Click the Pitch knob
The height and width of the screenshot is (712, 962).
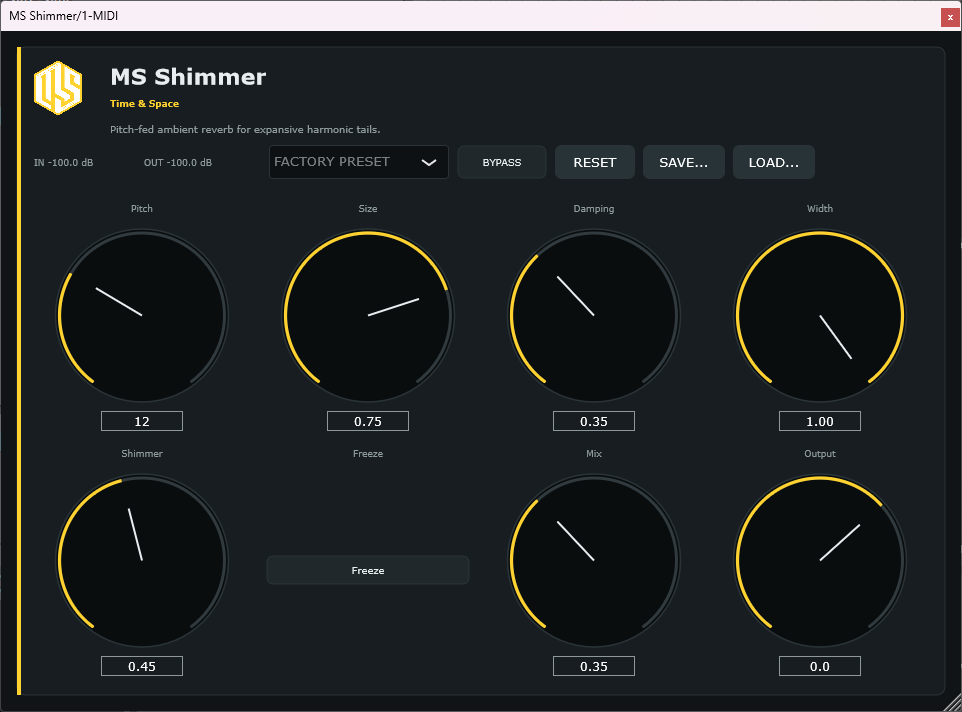142,315
